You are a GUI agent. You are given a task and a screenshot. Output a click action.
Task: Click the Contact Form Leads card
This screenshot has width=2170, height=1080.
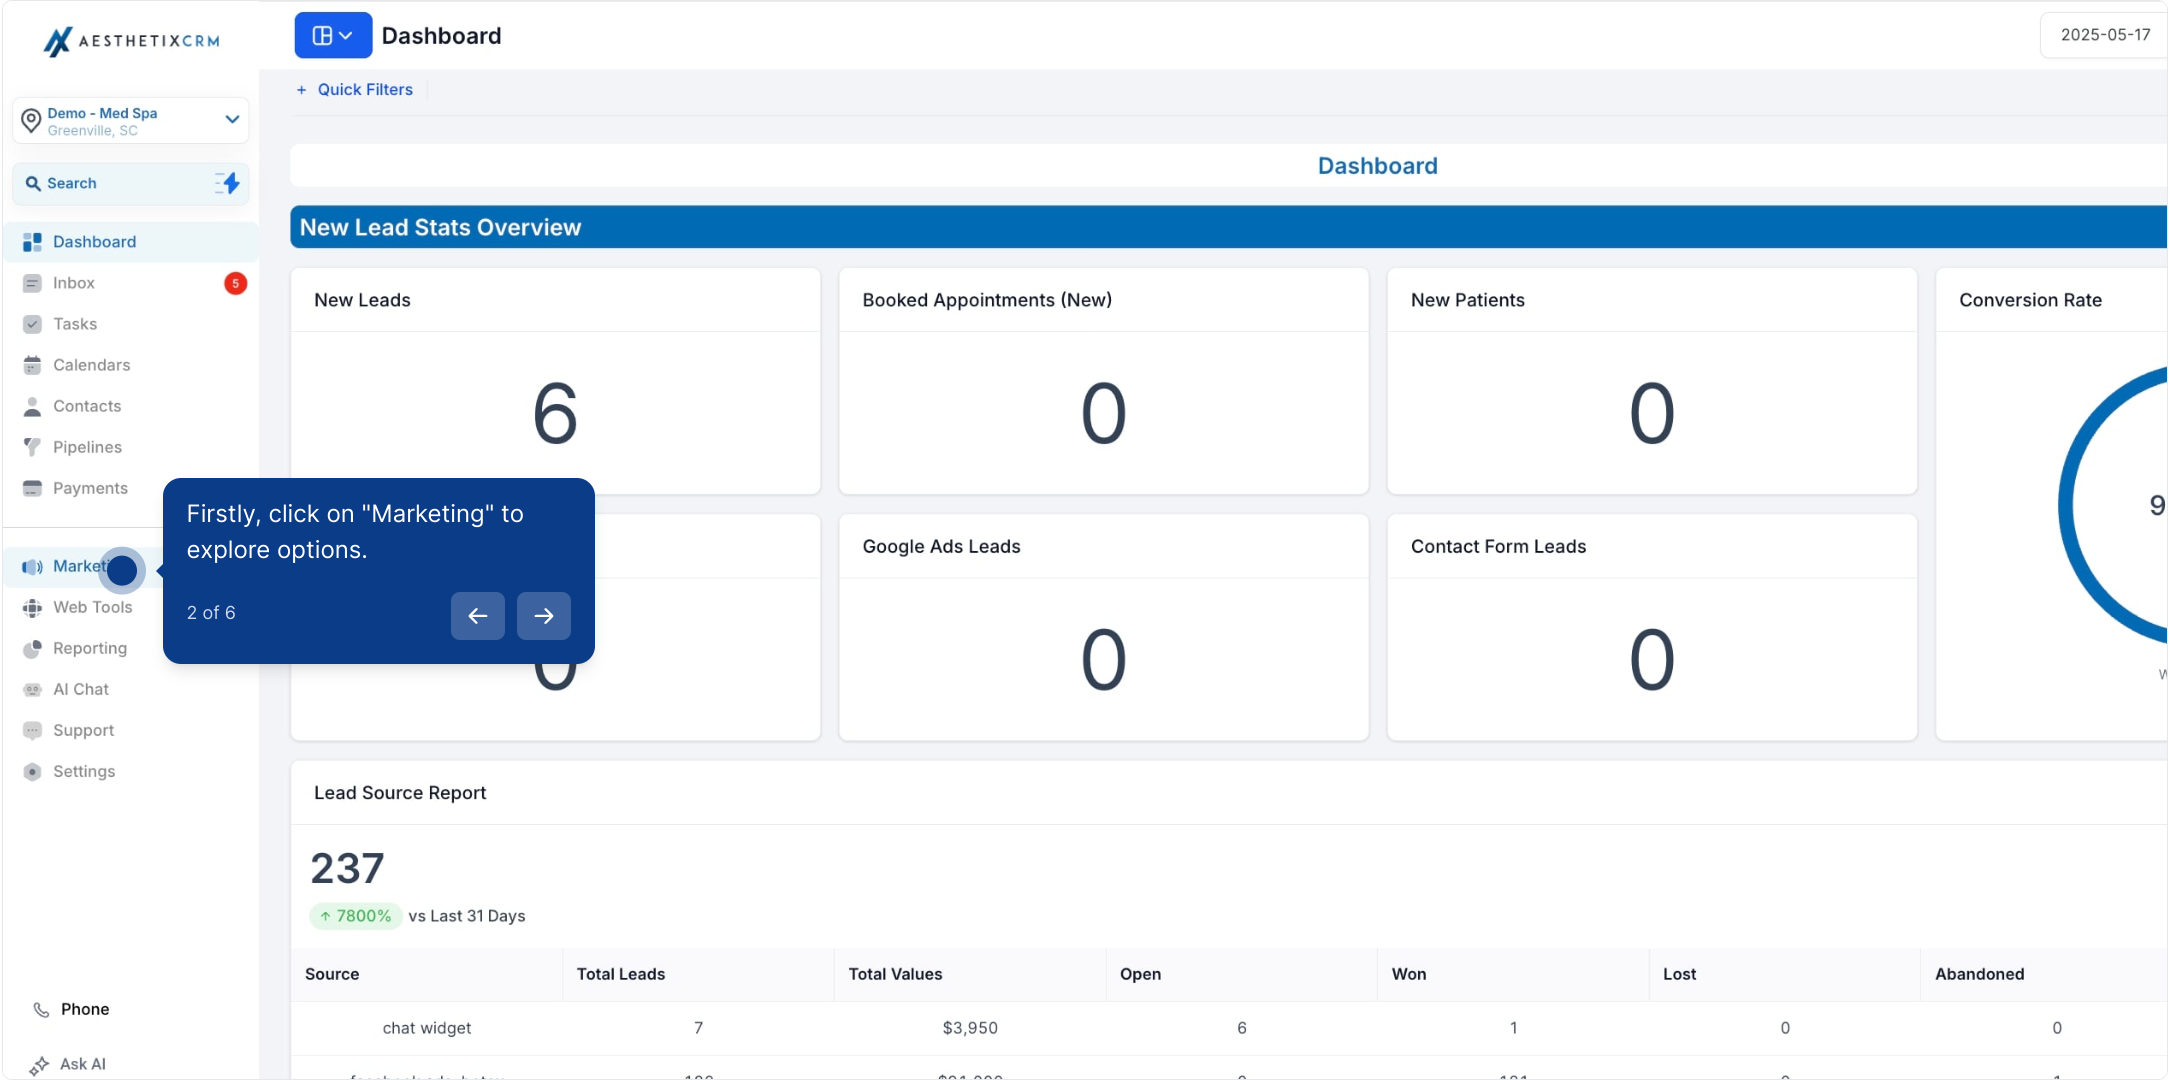[1652, 628]
